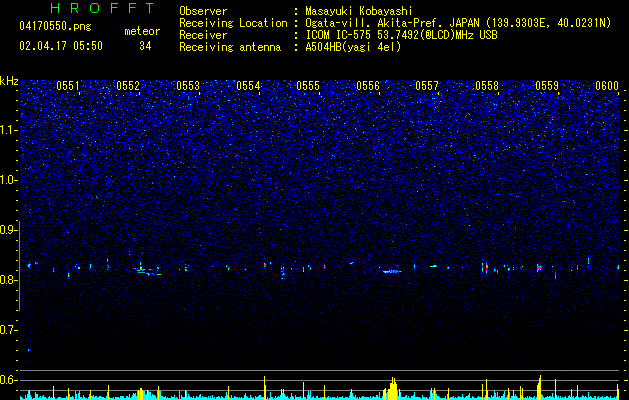
Task: Click the HROFFT title text
Action: click(103, 8)
